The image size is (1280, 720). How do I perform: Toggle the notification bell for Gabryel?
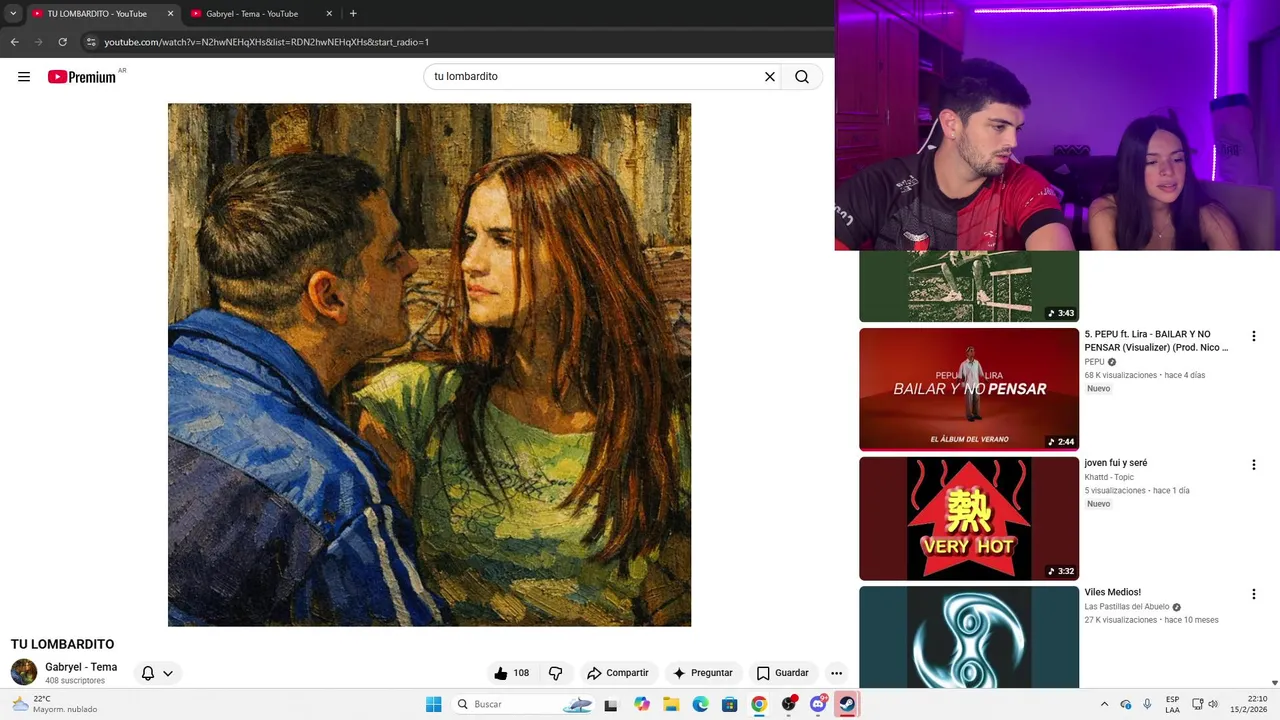(148, 673)
